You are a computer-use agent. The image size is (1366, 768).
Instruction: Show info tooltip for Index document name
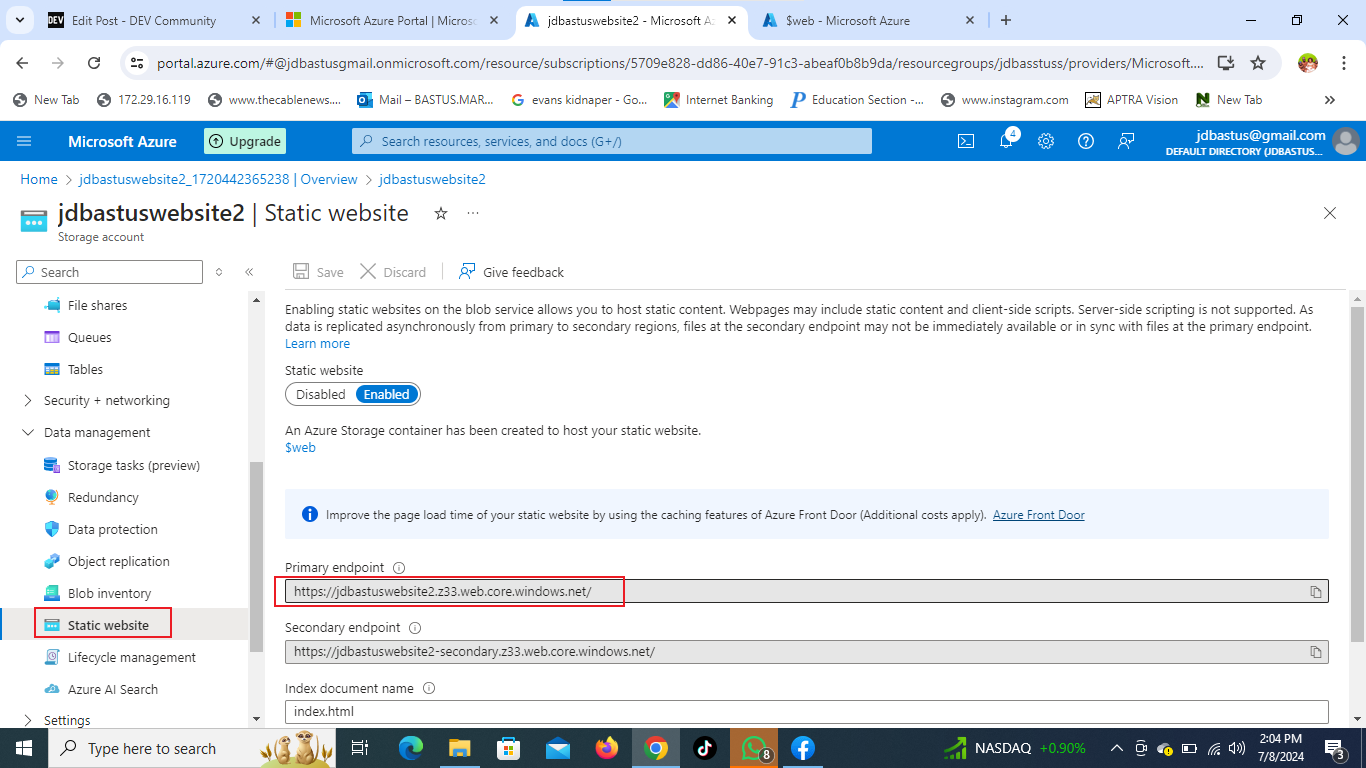[x=429, y=688]
